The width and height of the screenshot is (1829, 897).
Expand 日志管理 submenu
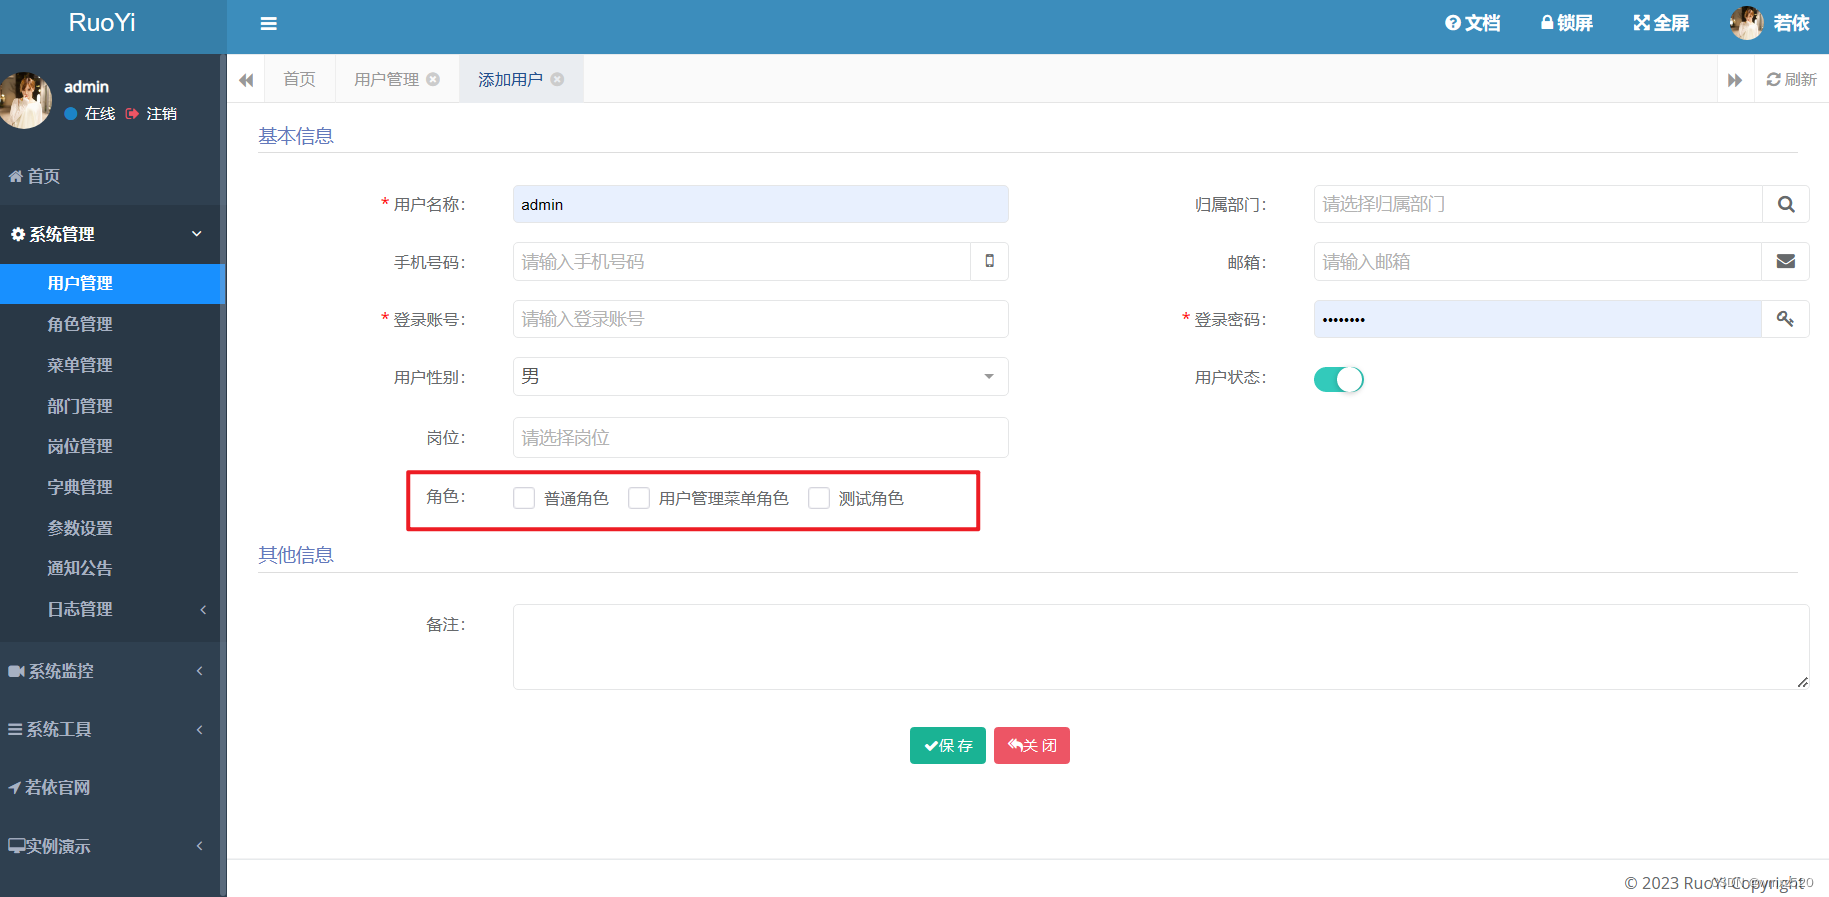pyautogui.click(x=111, y=609)
